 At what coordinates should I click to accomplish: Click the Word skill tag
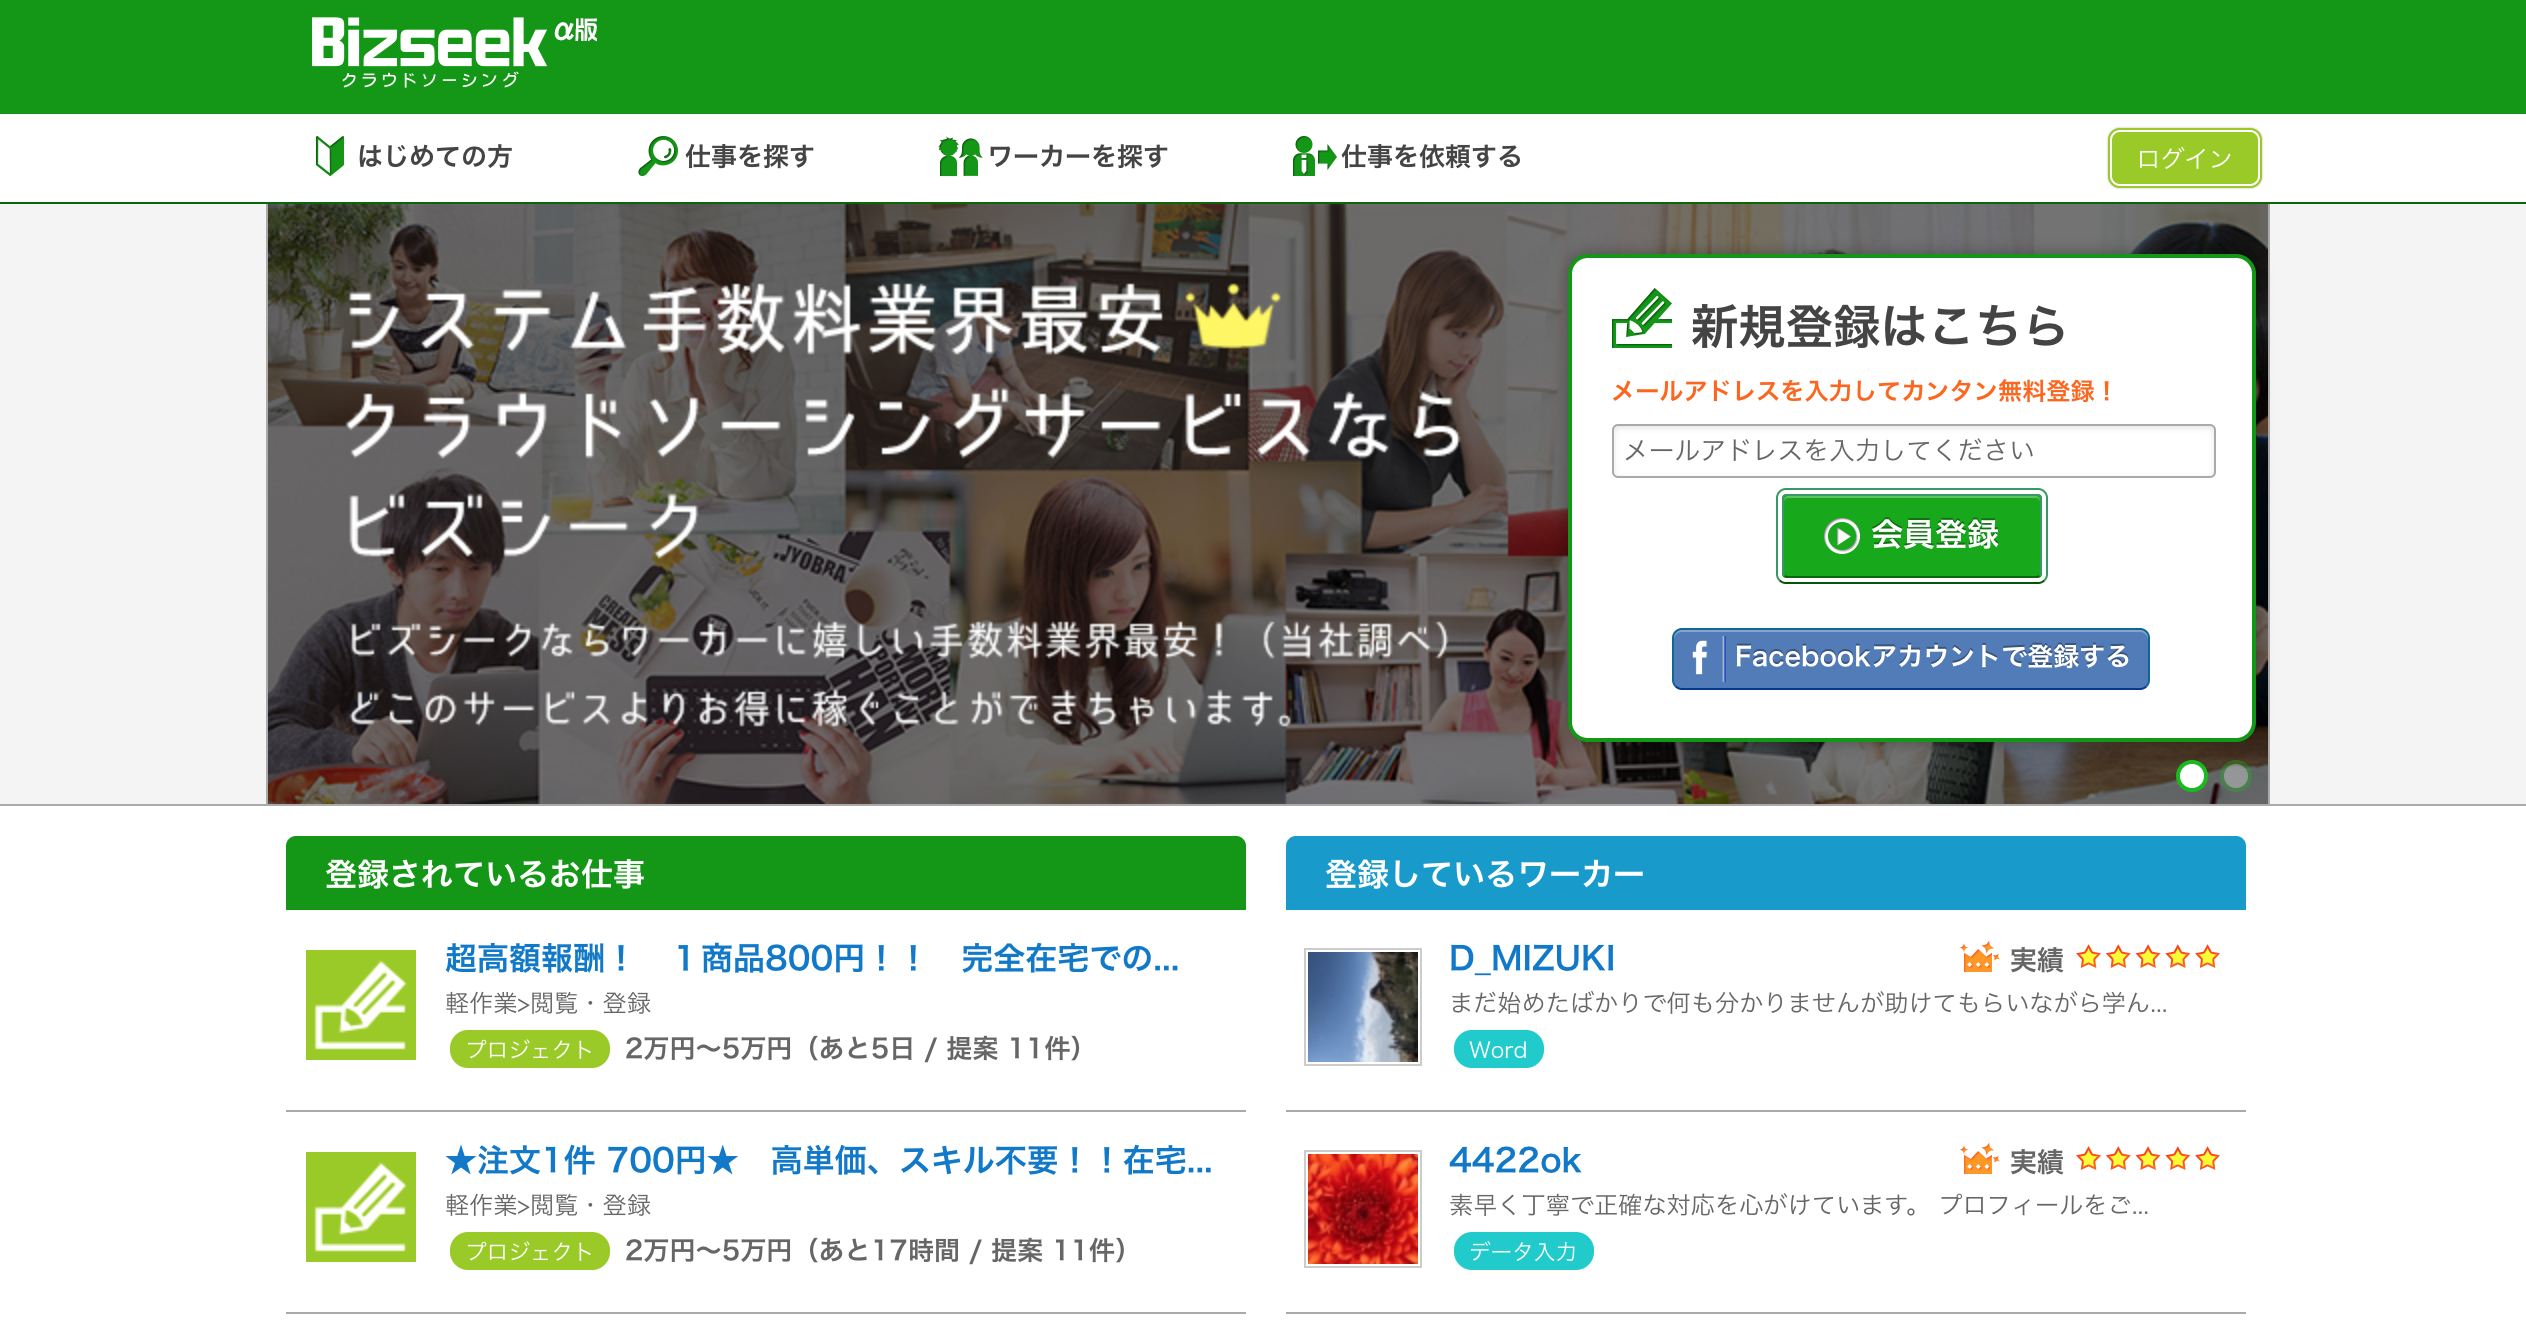(x=1498, y=1049)
